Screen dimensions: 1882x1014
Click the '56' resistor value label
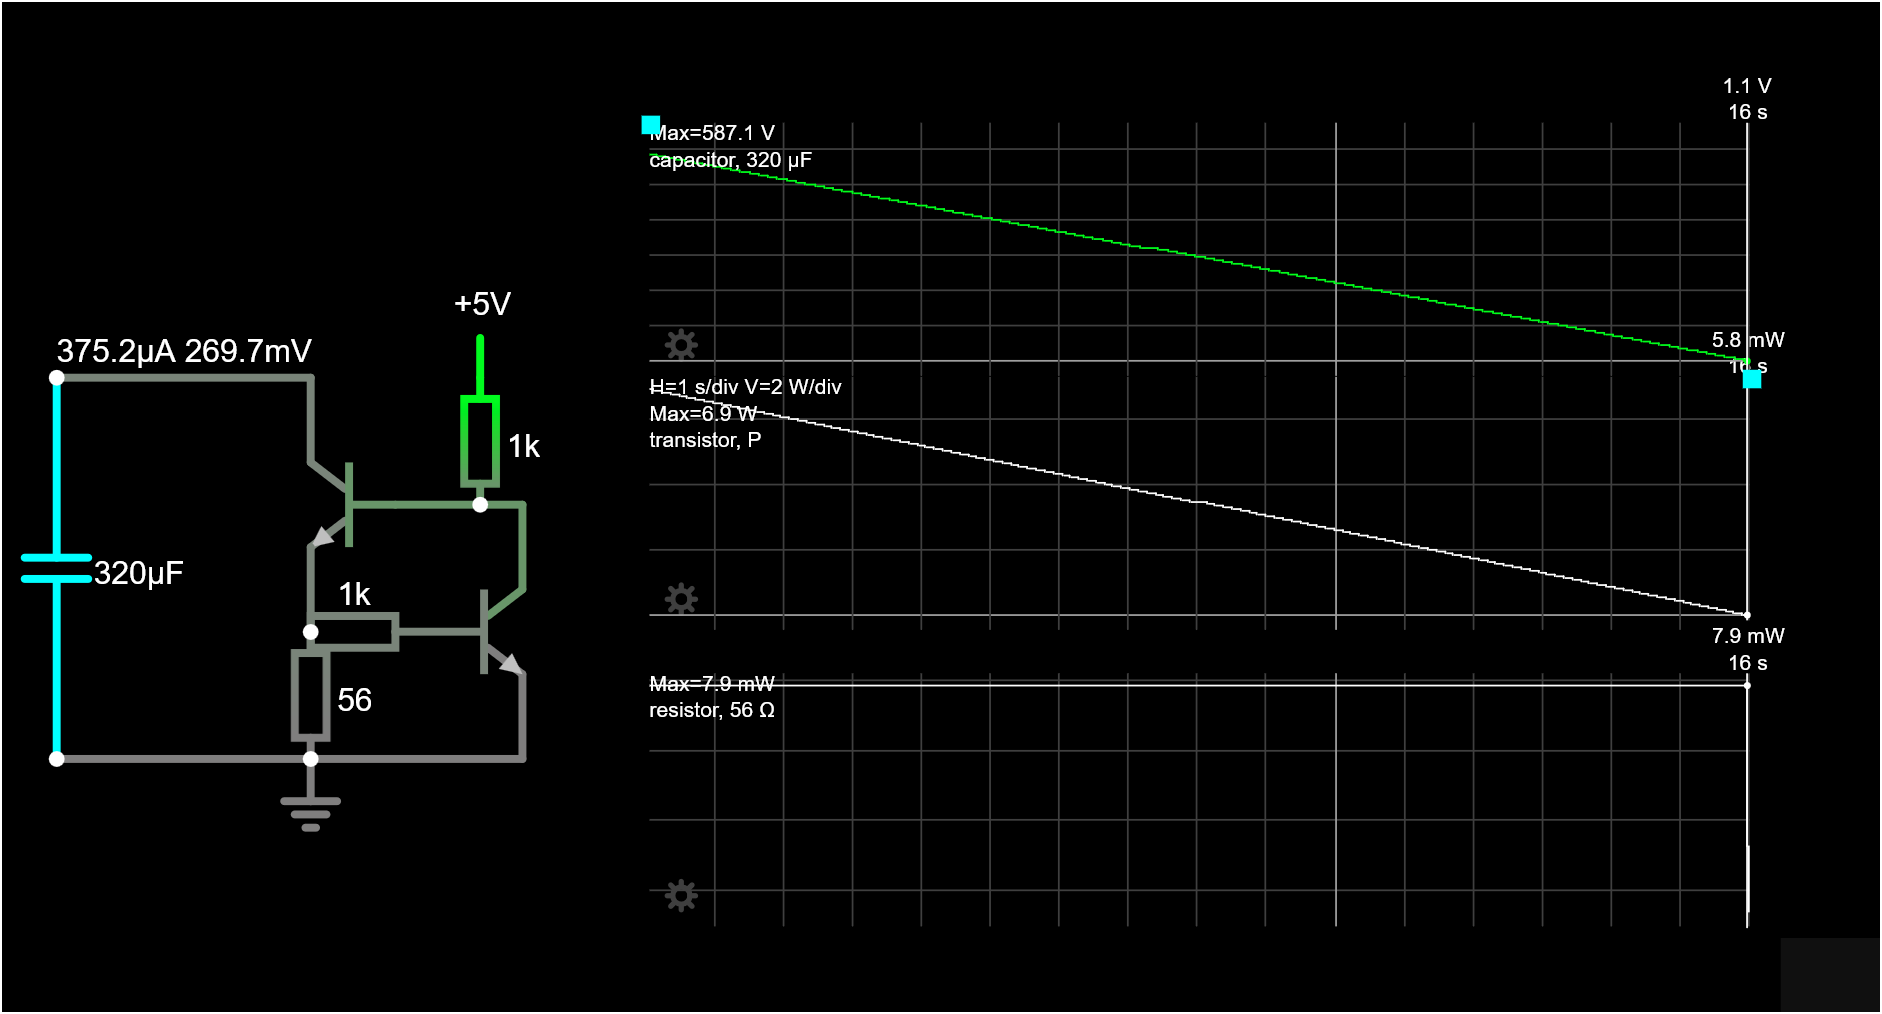354,700
